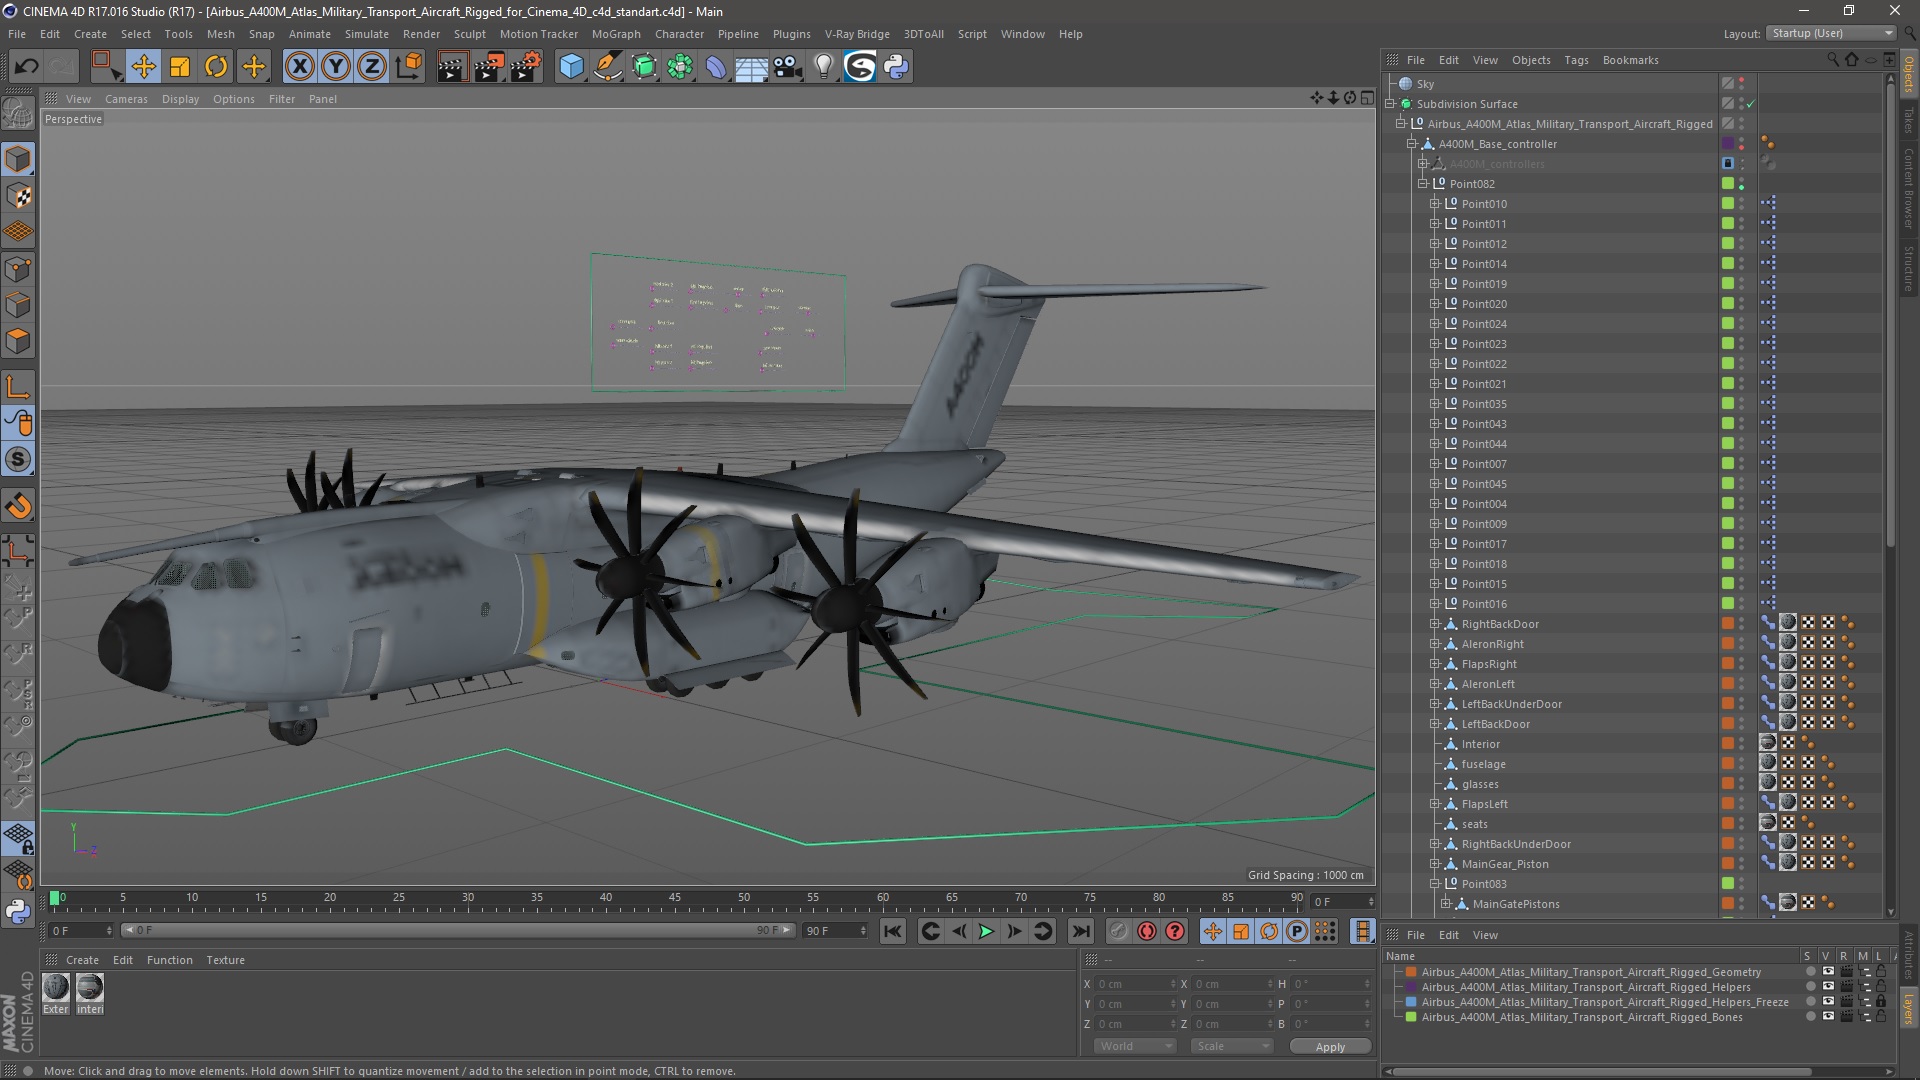Toggle Z axis lock
The width and height of the screenshot is (1920, 1080).
click(x=372, y=67)
